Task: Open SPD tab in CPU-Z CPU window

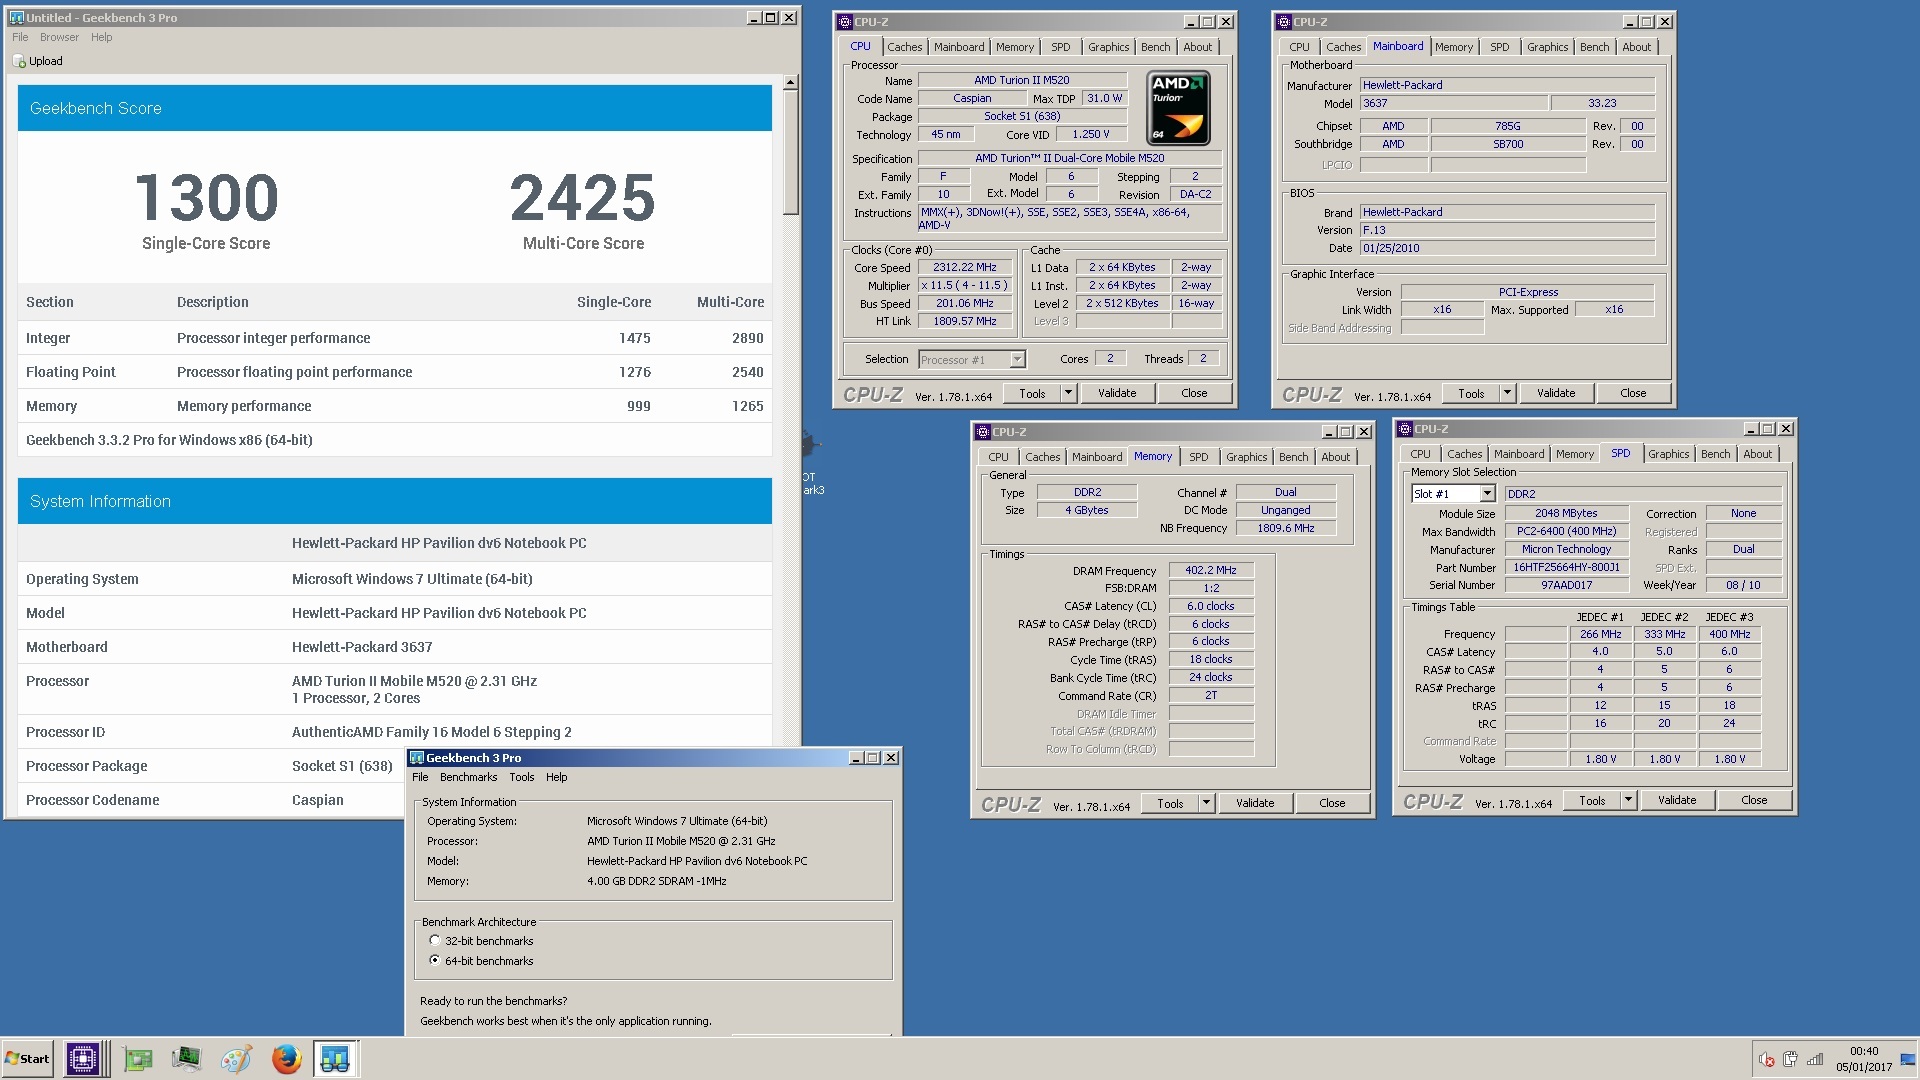Action: [1060, 47]
